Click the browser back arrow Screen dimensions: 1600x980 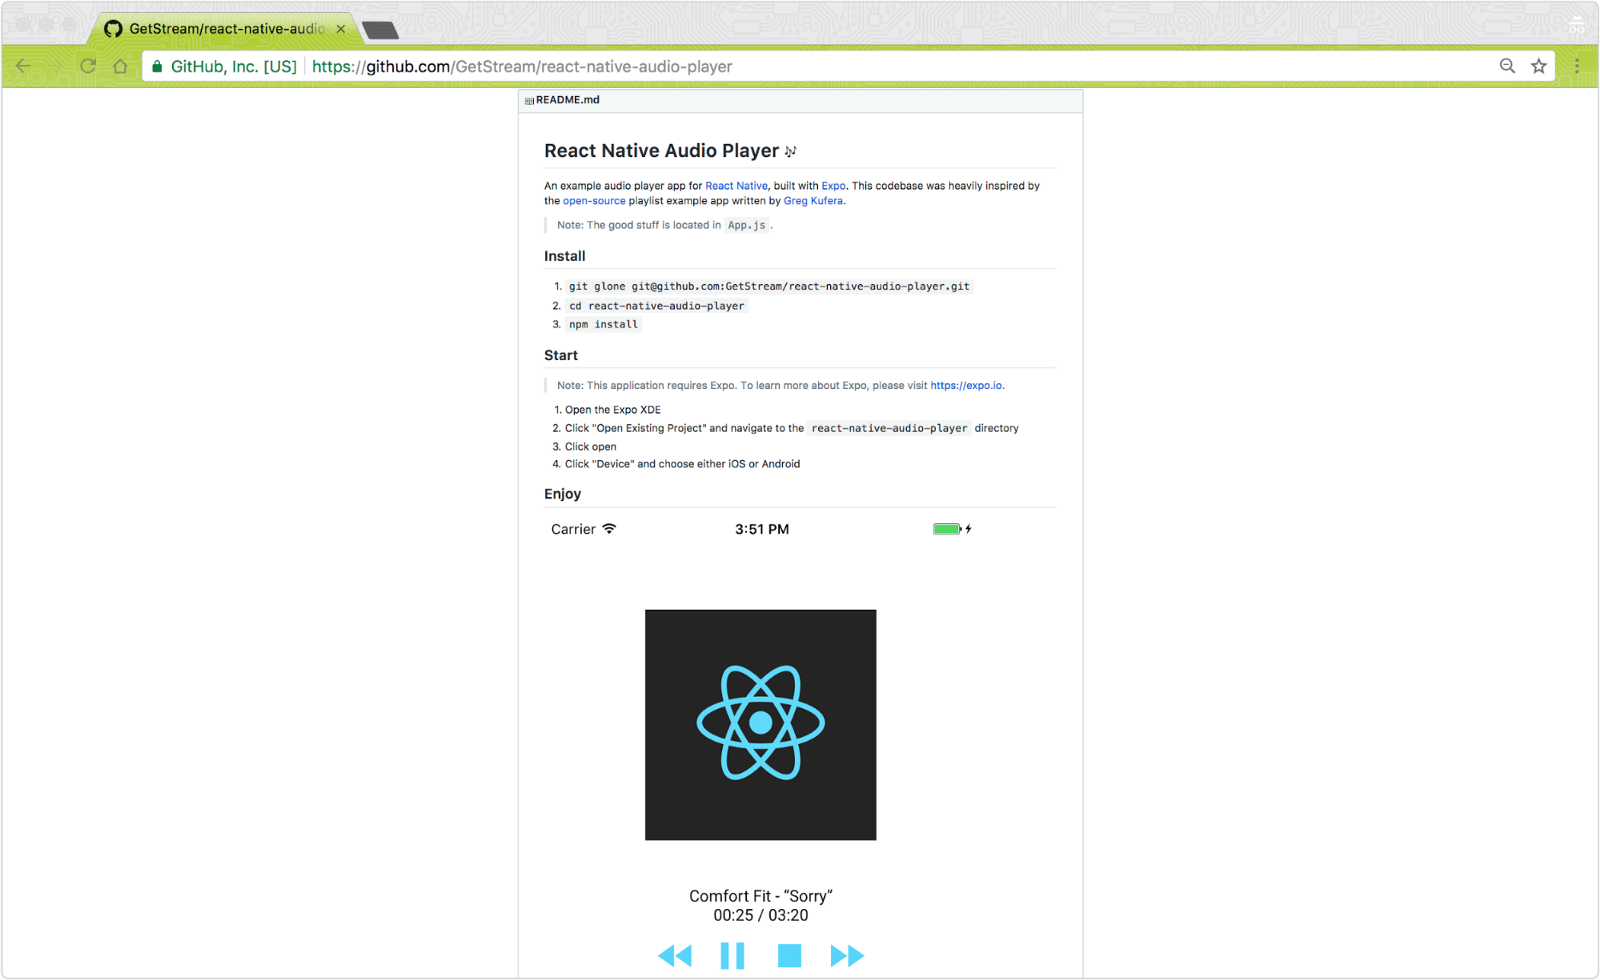point(23,66)
